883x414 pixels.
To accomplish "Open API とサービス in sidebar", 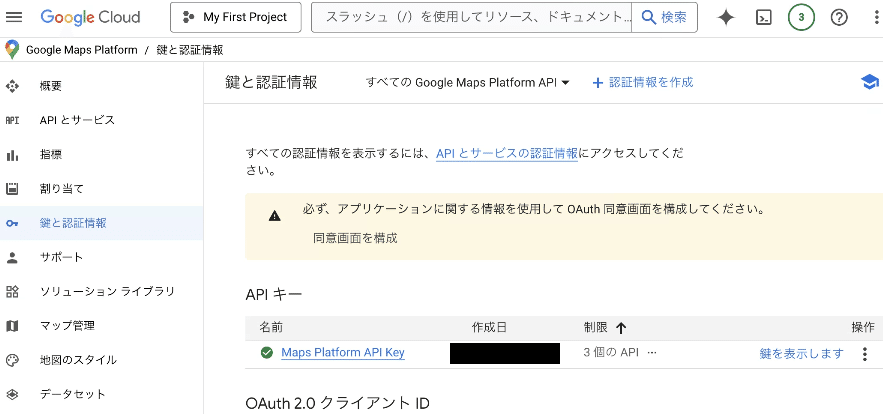I will coord(76,120).
